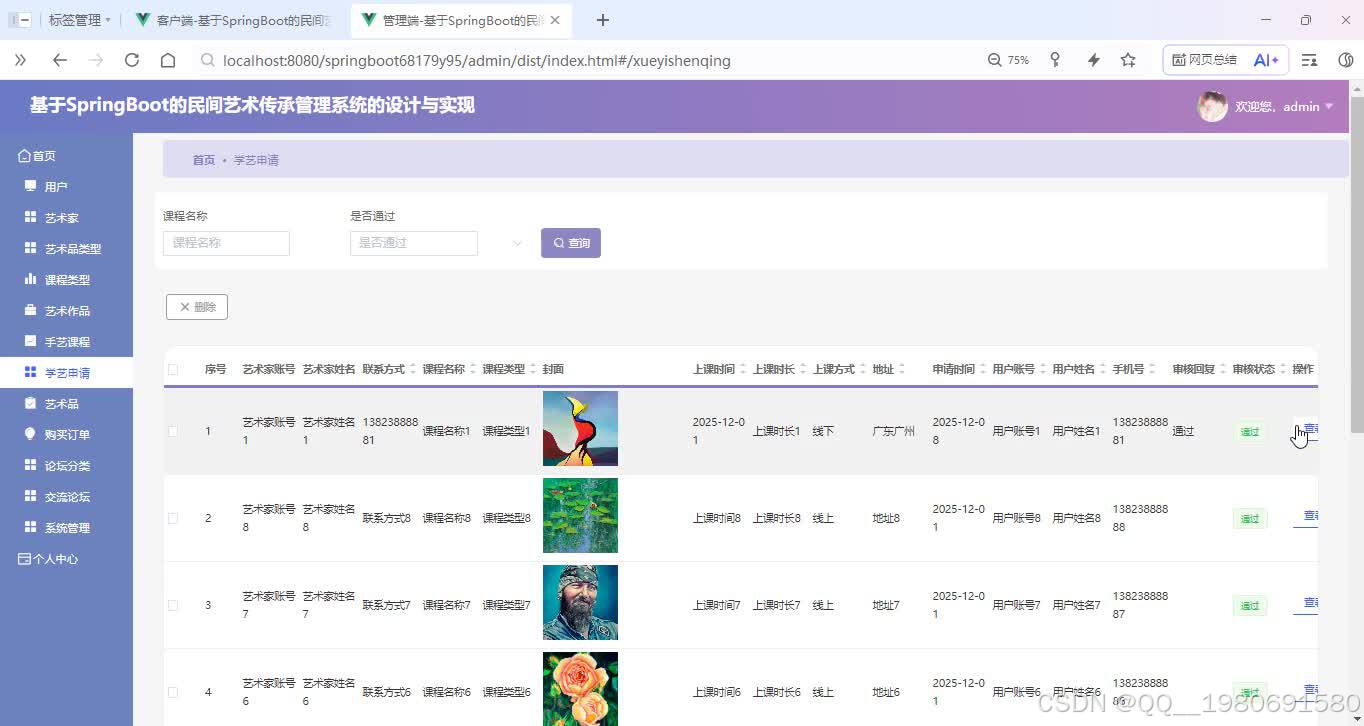The width and height of the screenshot is (1364, 726).
Task: Click the bird painting thumbnail in row 1
Action: coord(580,428)
